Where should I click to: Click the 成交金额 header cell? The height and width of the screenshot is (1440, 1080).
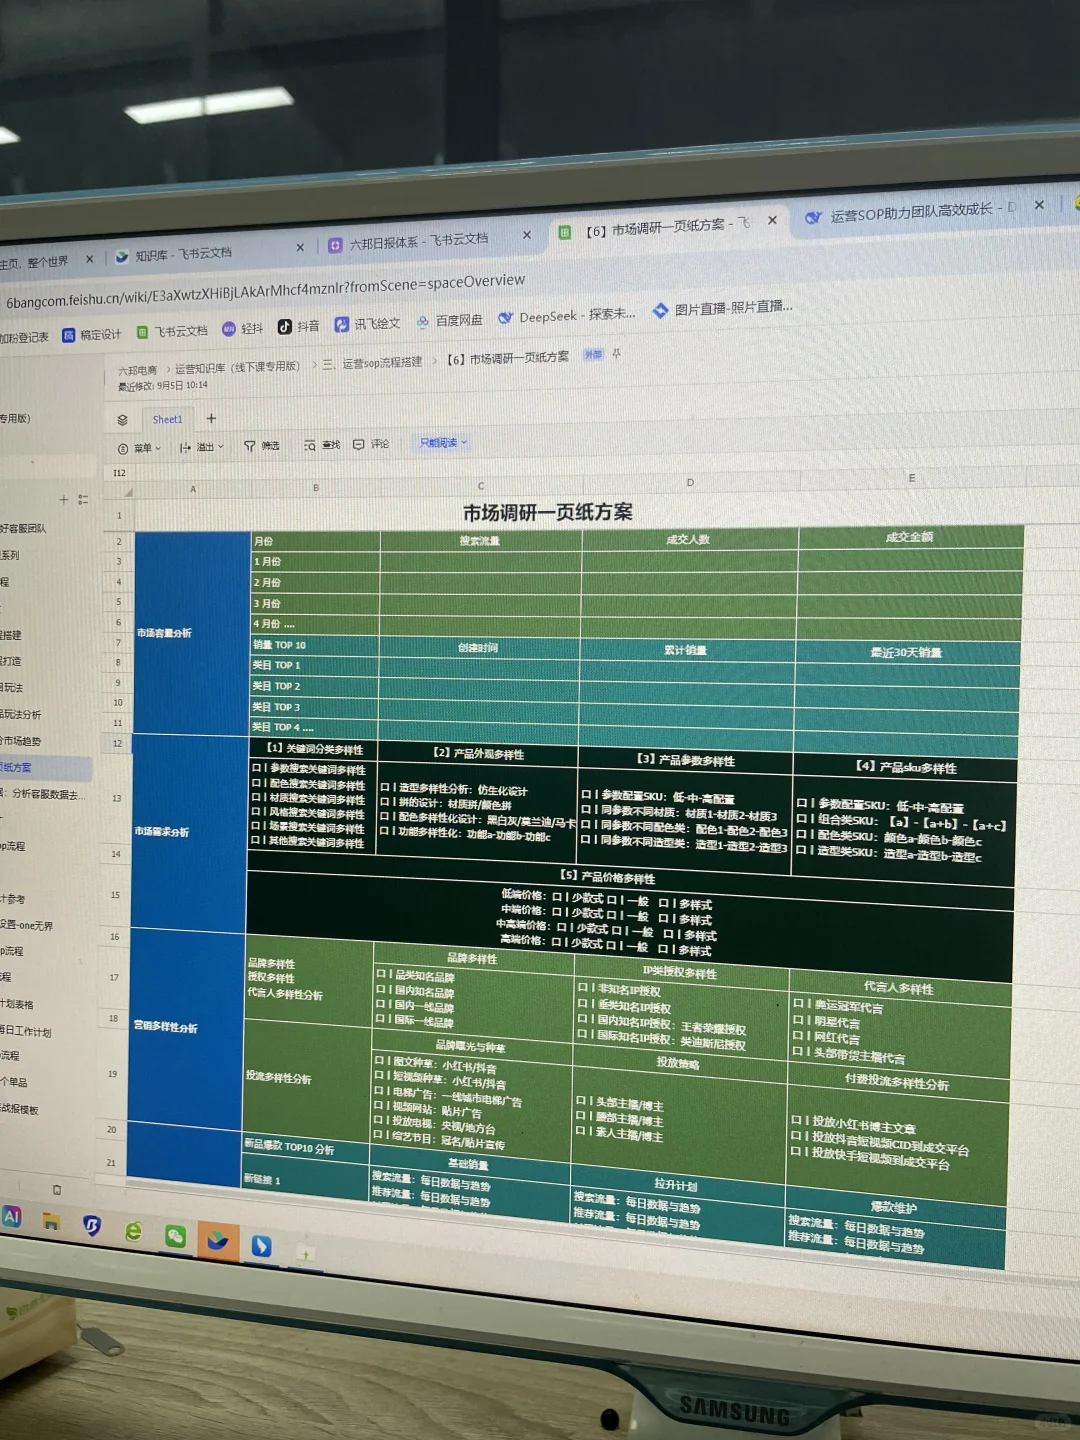(910, 537)
